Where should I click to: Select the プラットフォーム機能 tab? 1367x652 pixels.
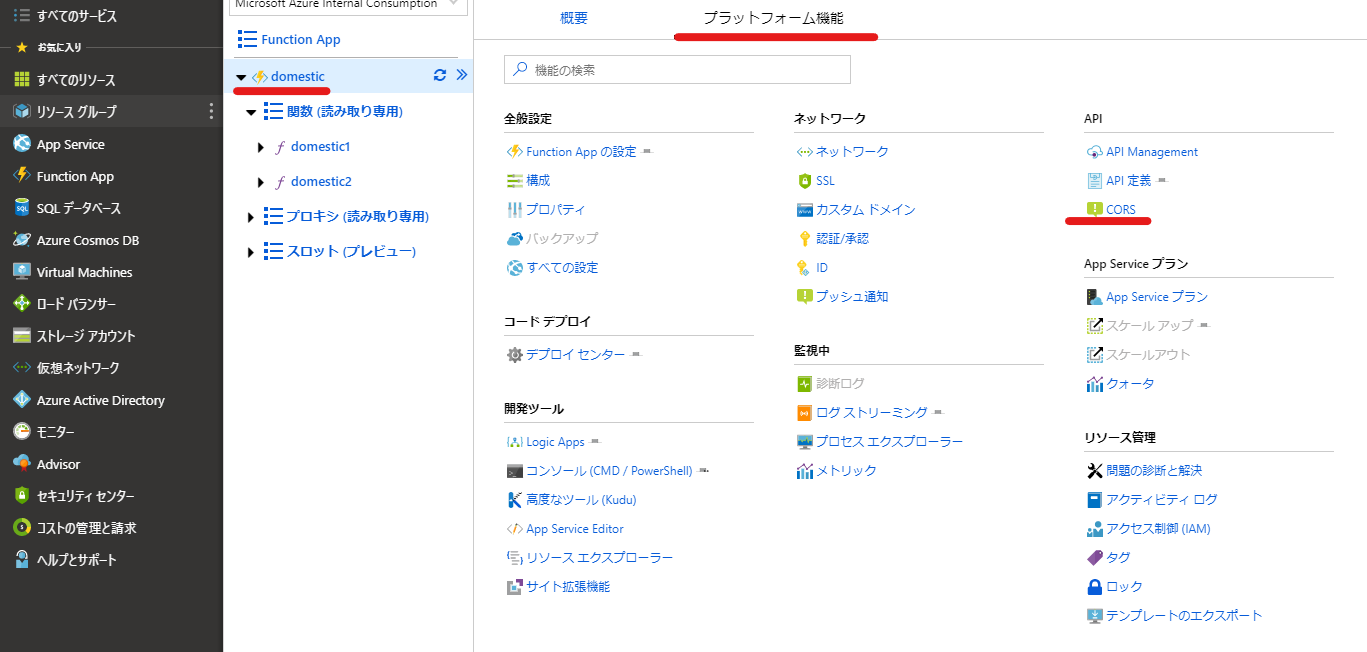[x=774, y=18]
